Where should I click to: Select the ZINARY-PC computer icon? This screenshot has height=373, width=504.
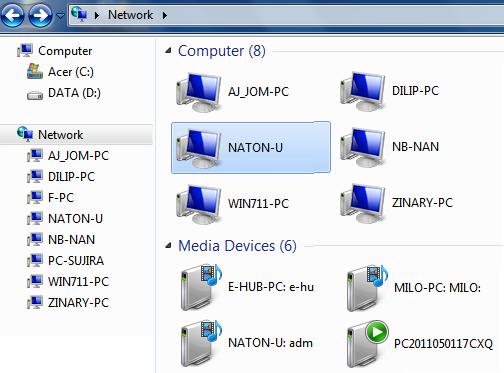(x=362, y=203)
